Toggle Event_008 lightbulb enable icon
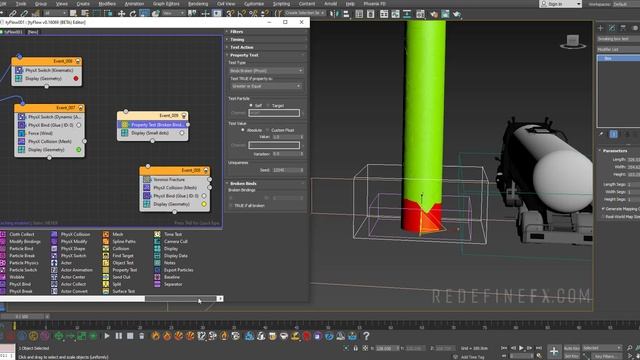This screenshot has width=640, height=360. tap(206, 170)
